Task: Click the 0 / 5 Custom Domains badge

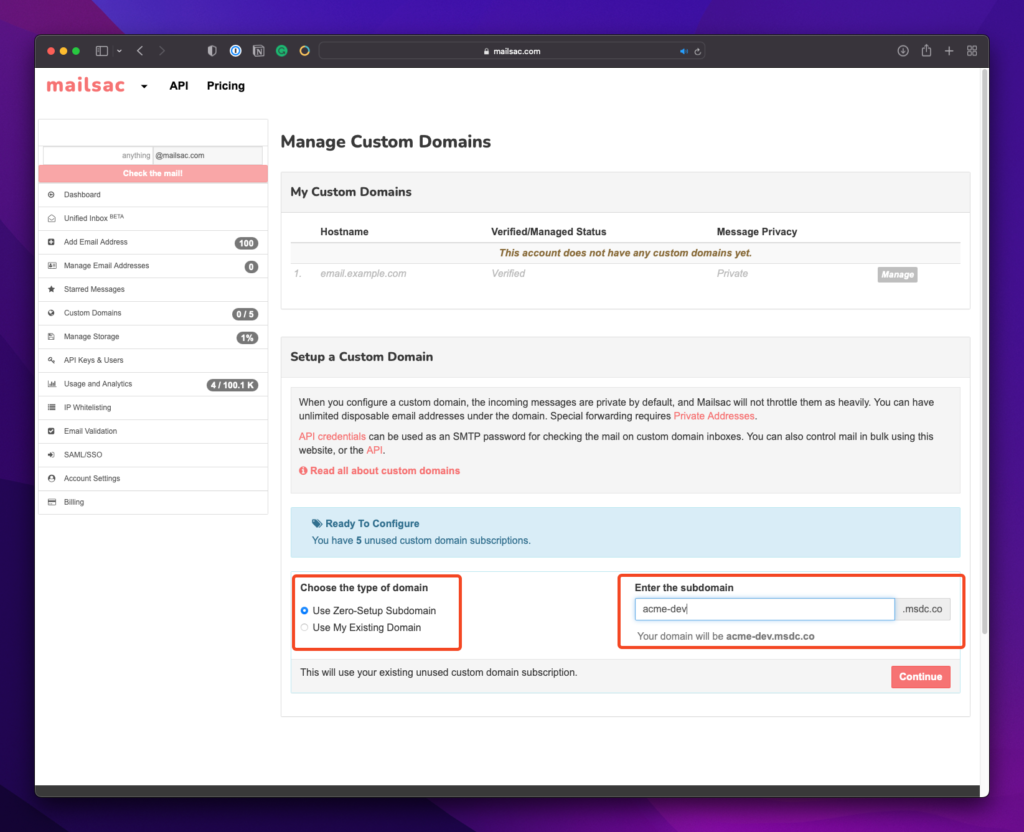Action: click(x=245, y=314)
